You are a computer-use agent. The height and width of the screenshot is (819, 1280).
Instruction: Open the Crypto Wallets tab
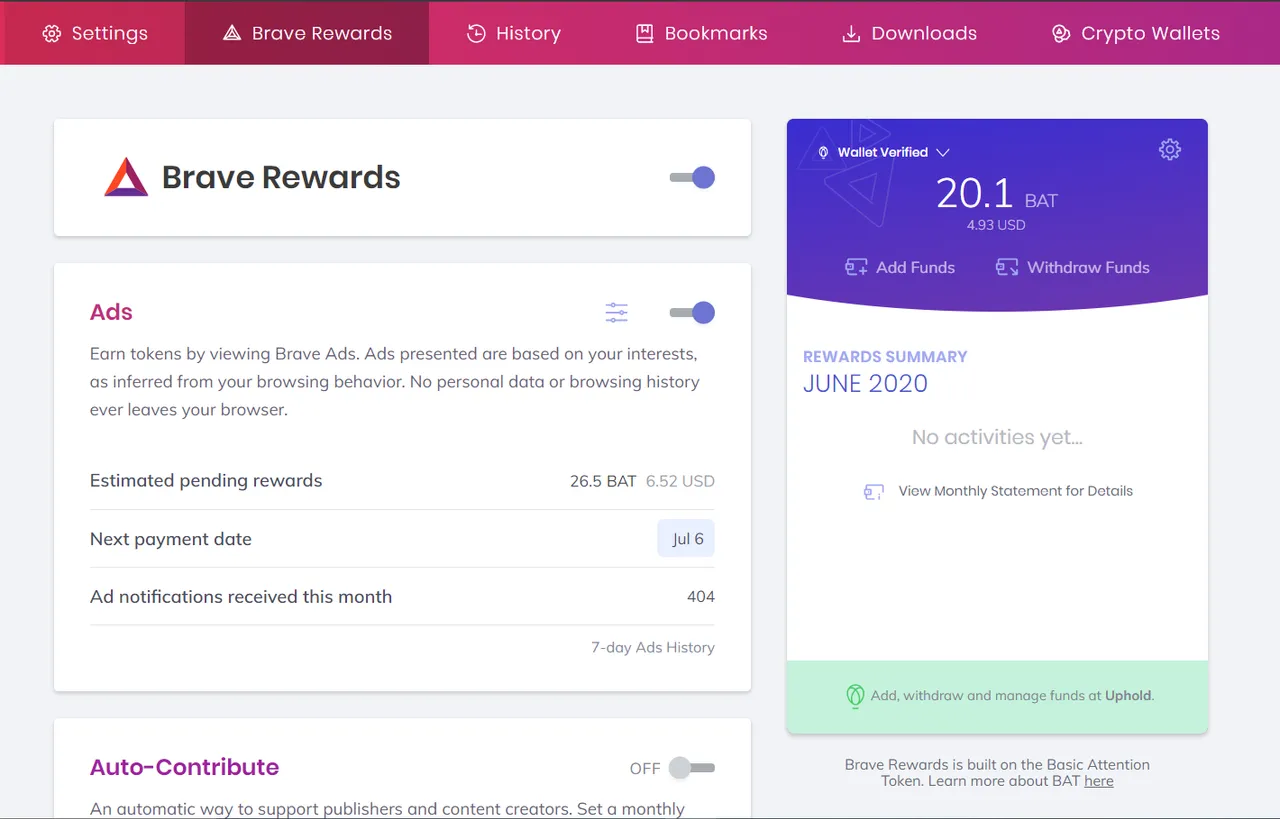[x=1136, y=33]
